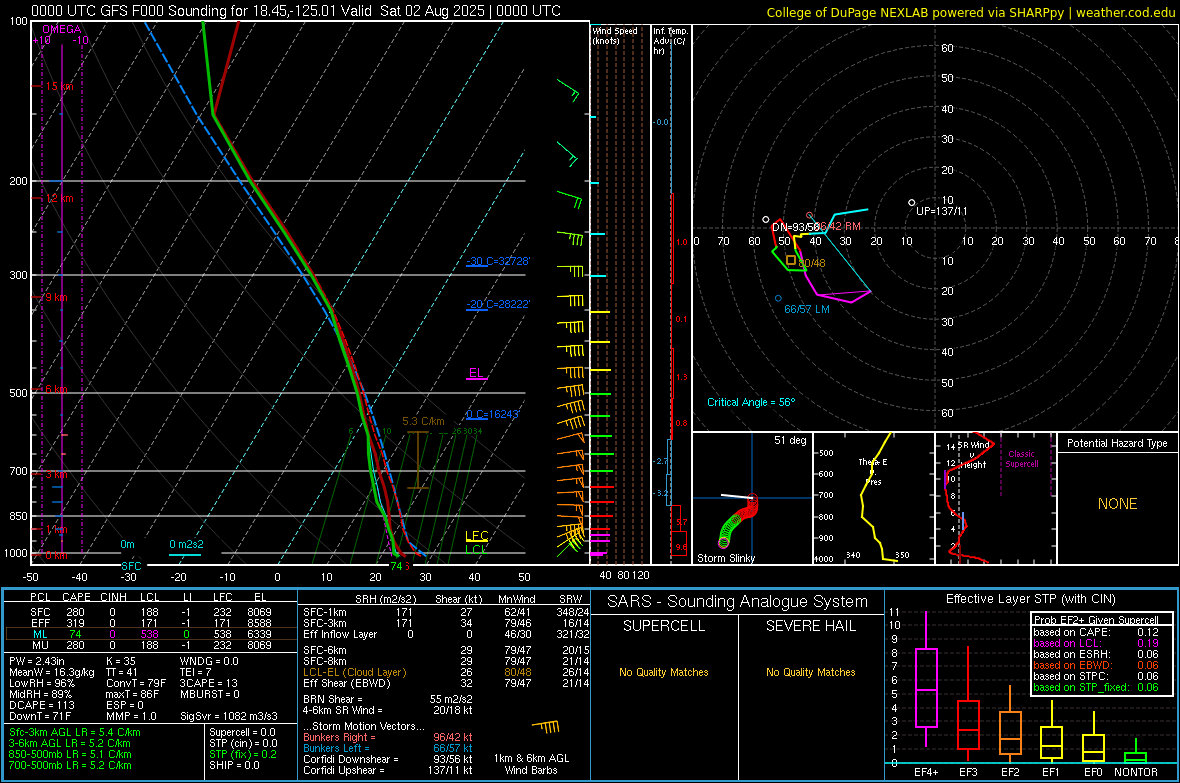The height and width of the screenshot is (783, 1180).
Task: Click the Storm Slinky caption
Action: [x=725, y=558]
